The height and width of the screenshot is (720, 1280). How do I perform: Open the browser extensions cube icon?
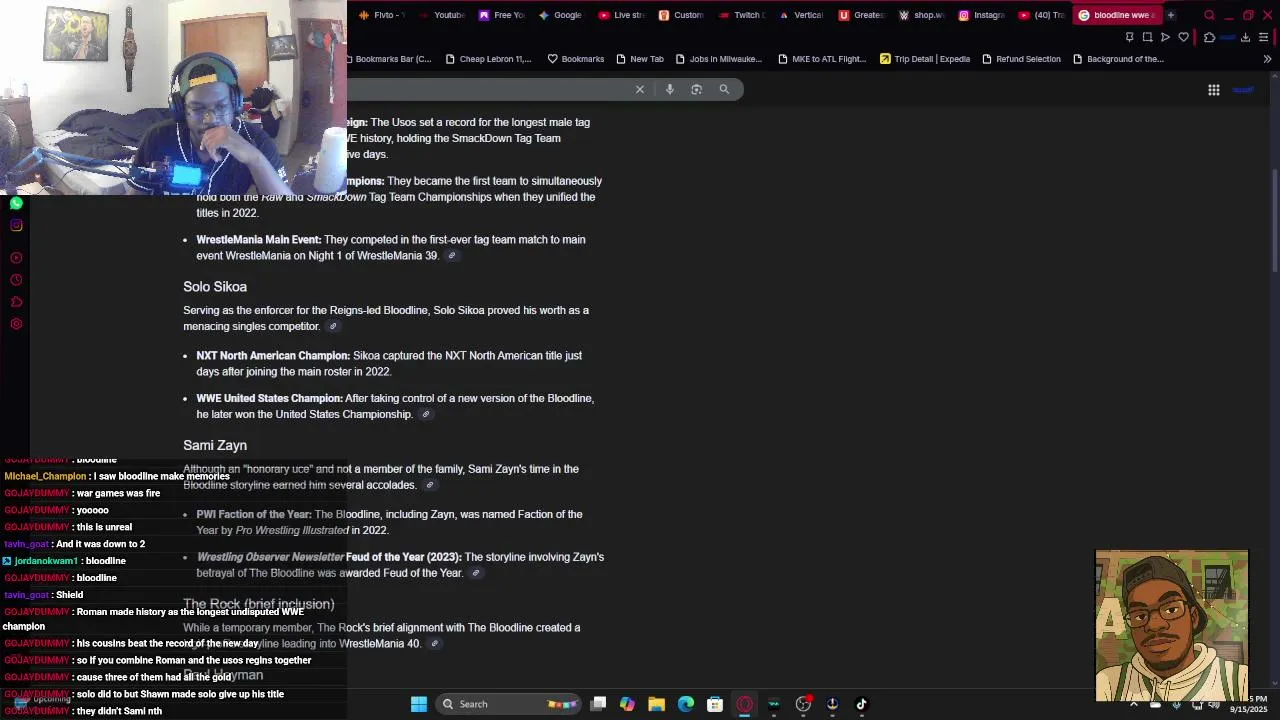[1209, 37]
